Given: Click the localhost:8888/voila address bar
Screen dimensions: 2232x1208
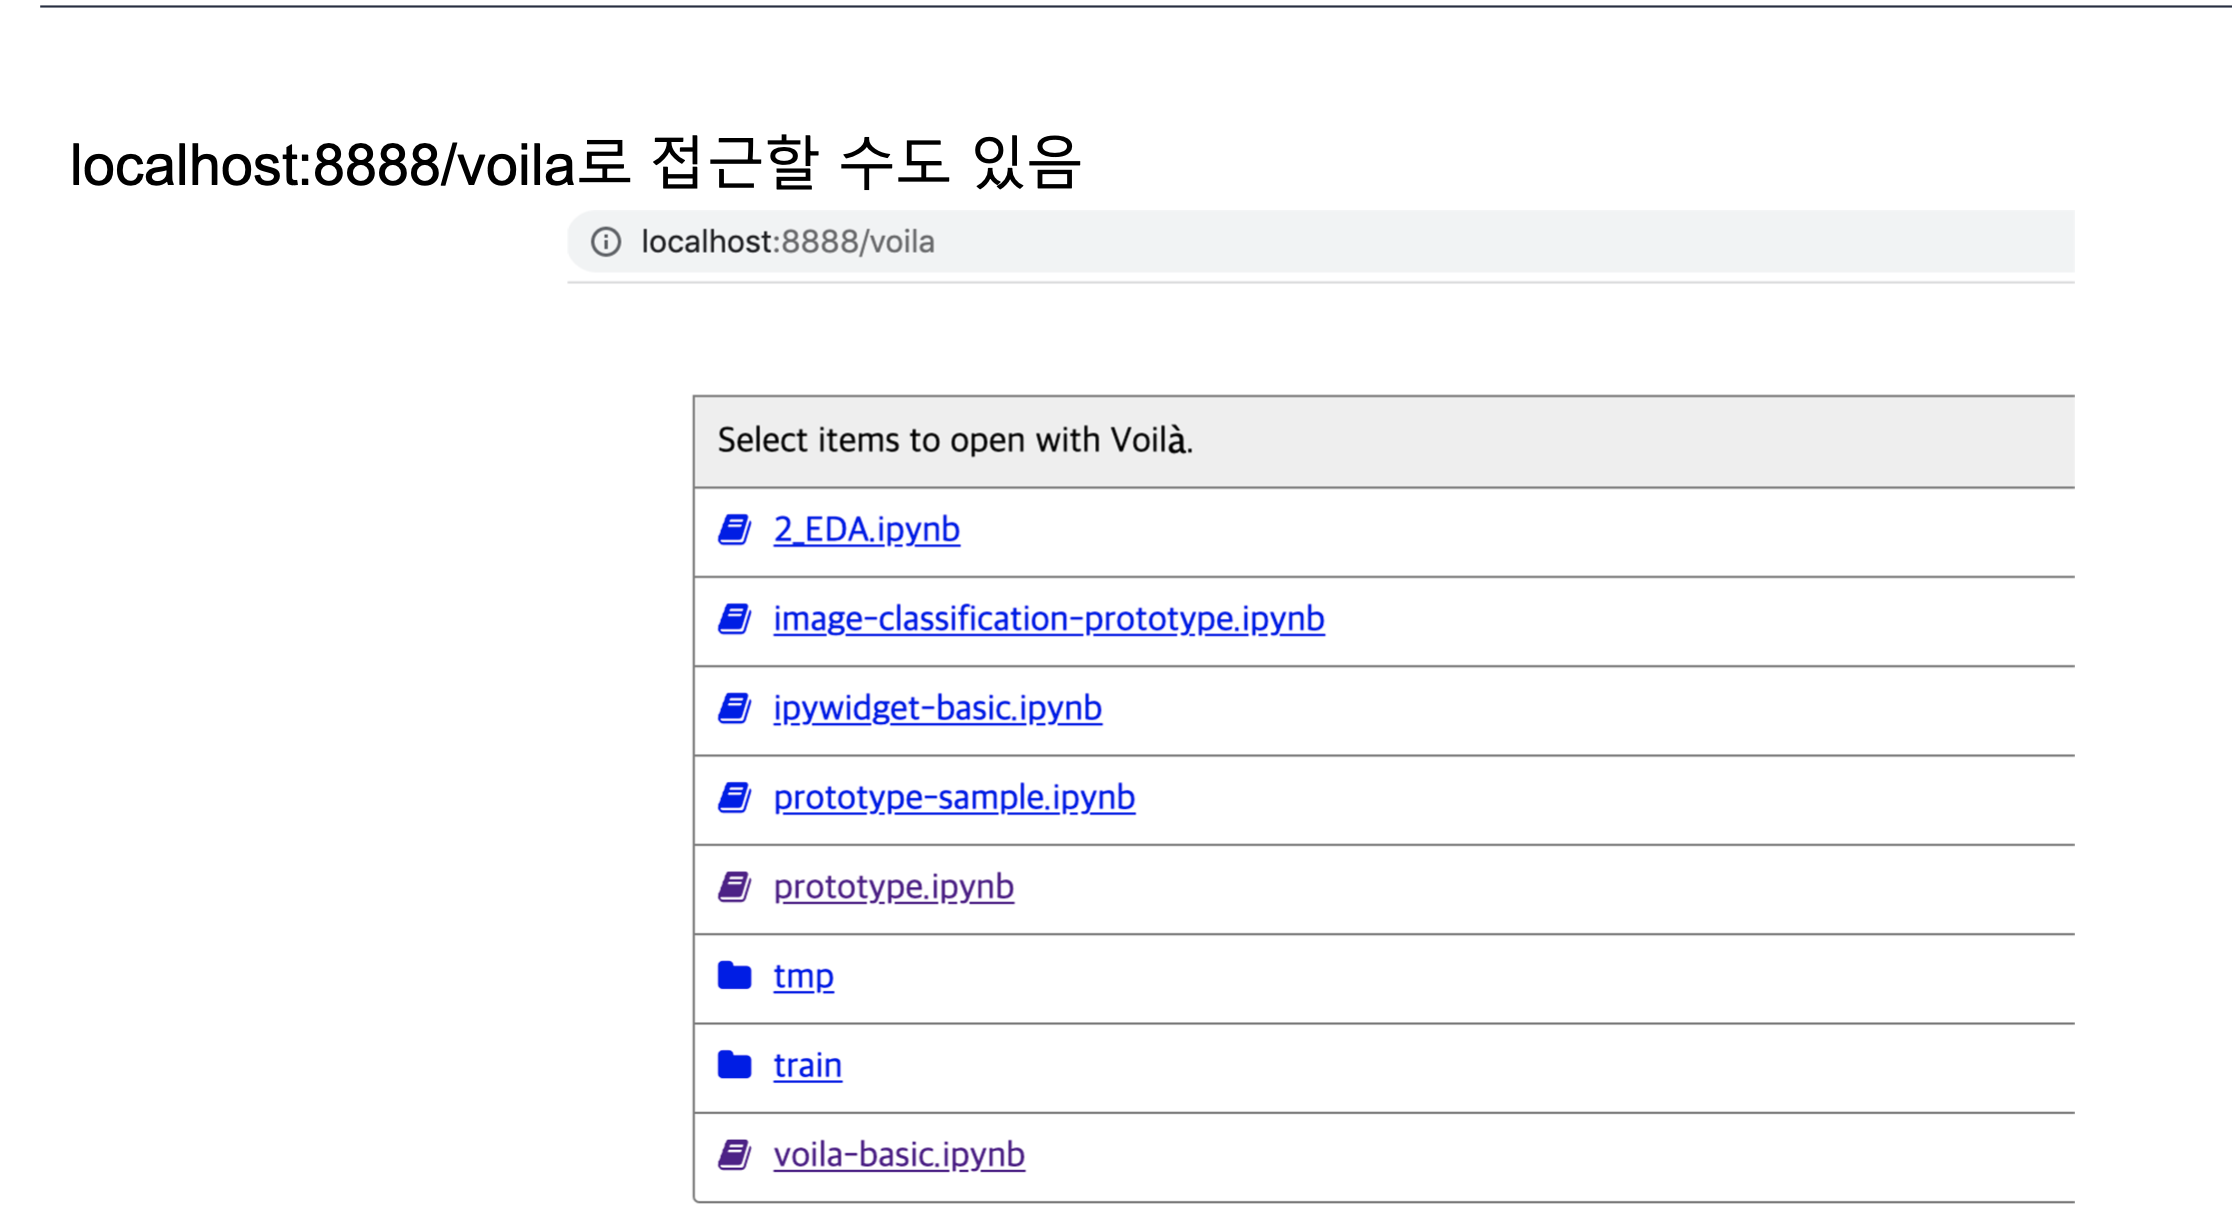Looking at the screenshot, I should (1300, 242).
